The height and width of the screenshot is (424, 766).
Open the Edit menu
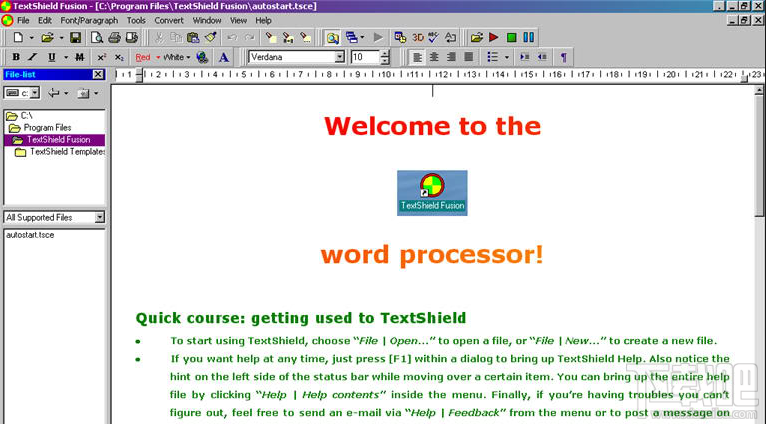[44, 21]
